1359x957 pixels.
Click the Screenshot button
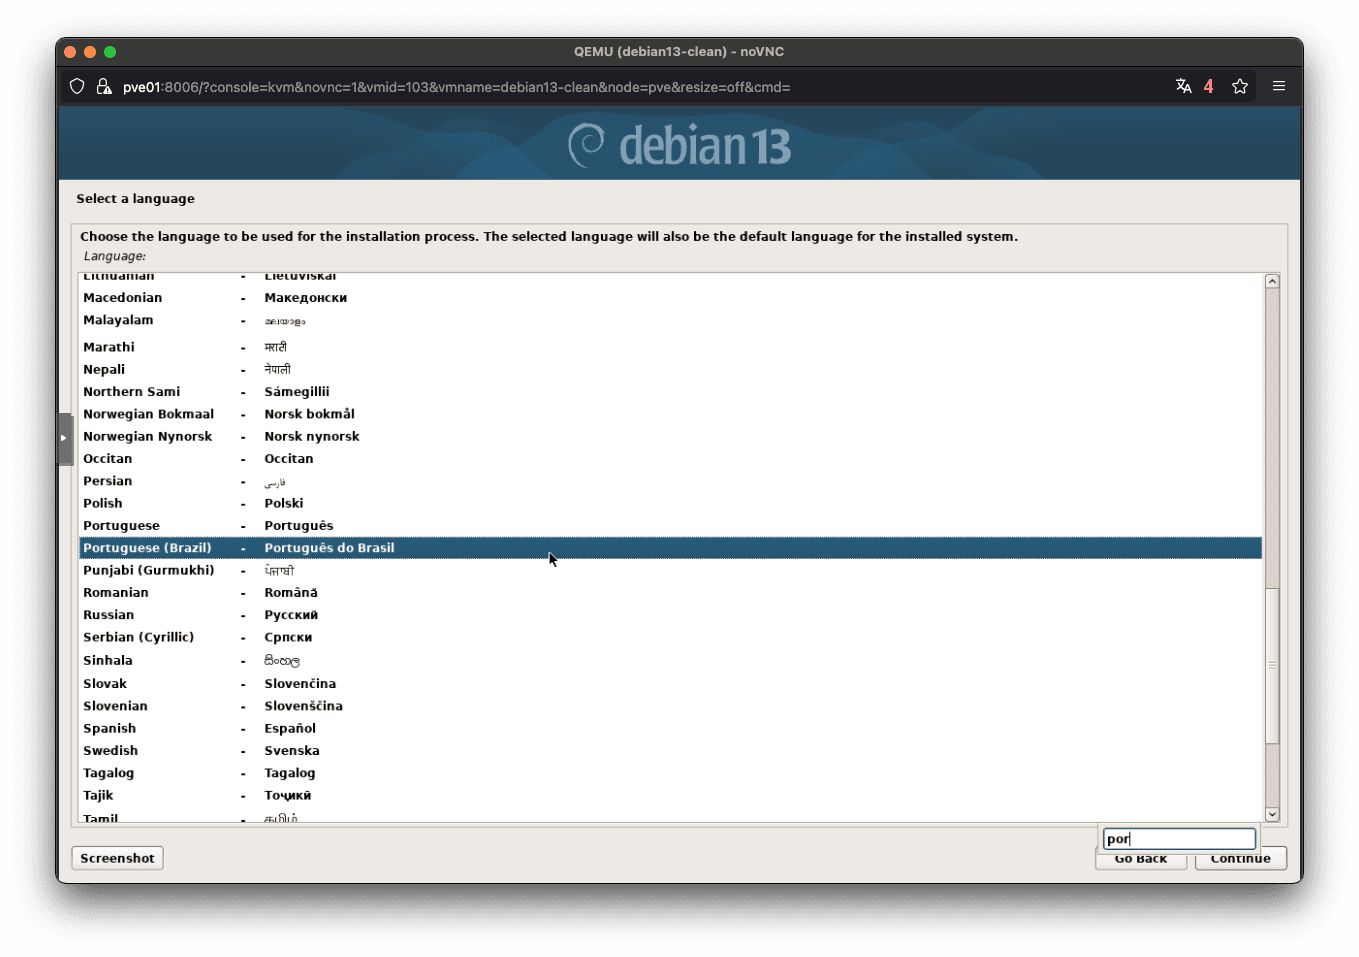(x=117, y=858)
